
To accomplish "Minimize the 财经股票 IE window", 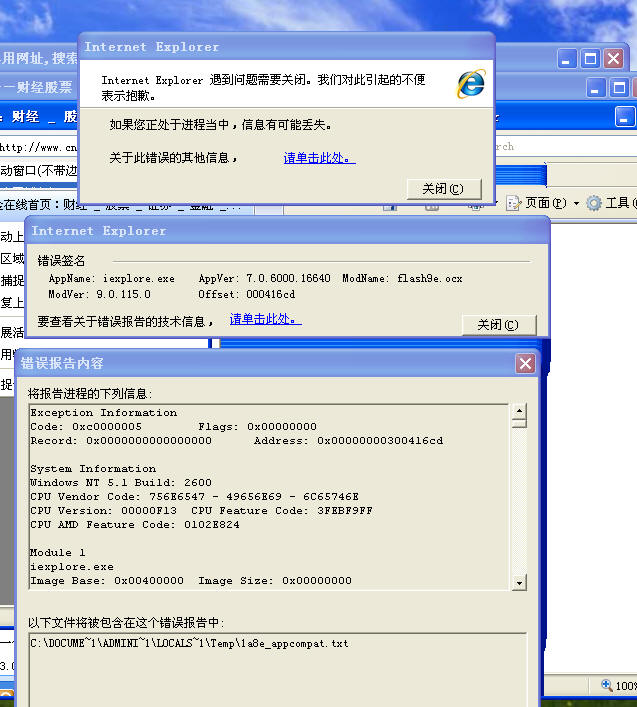I will [596, 87].
